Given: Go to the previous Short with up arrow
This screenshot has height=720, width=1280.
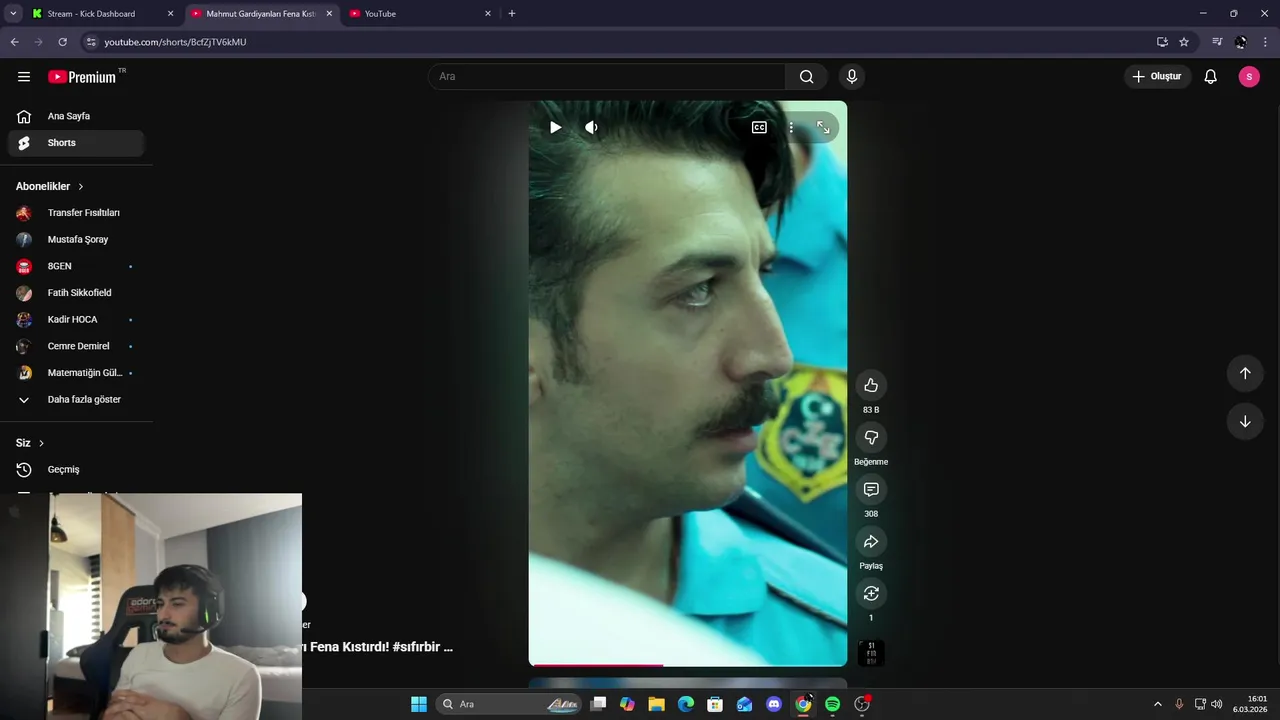Looking at the screenshot, I should click(1245, 373).
